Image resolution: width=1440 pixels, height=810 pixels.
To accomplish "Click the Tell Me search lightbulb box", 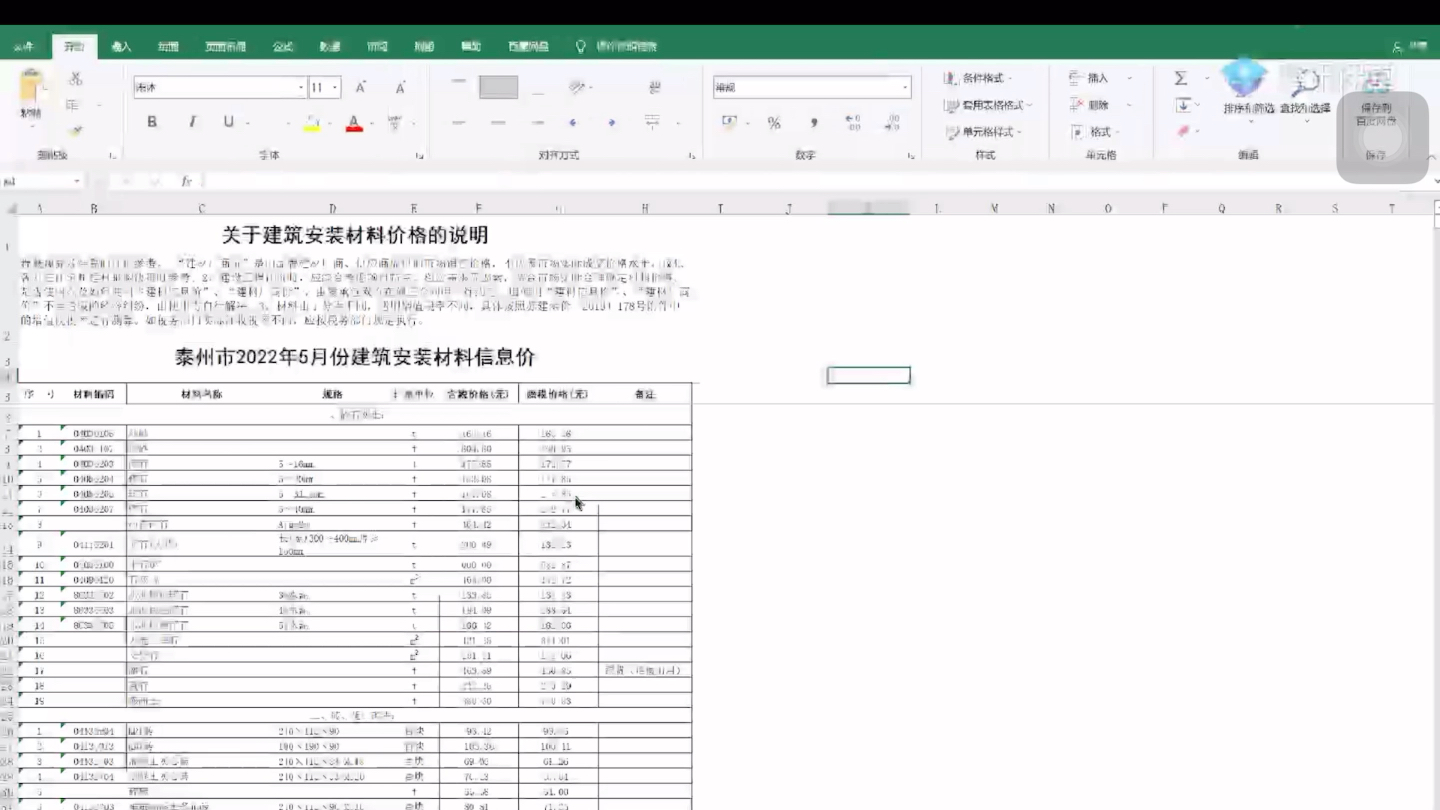I will [x=618, y=47].
